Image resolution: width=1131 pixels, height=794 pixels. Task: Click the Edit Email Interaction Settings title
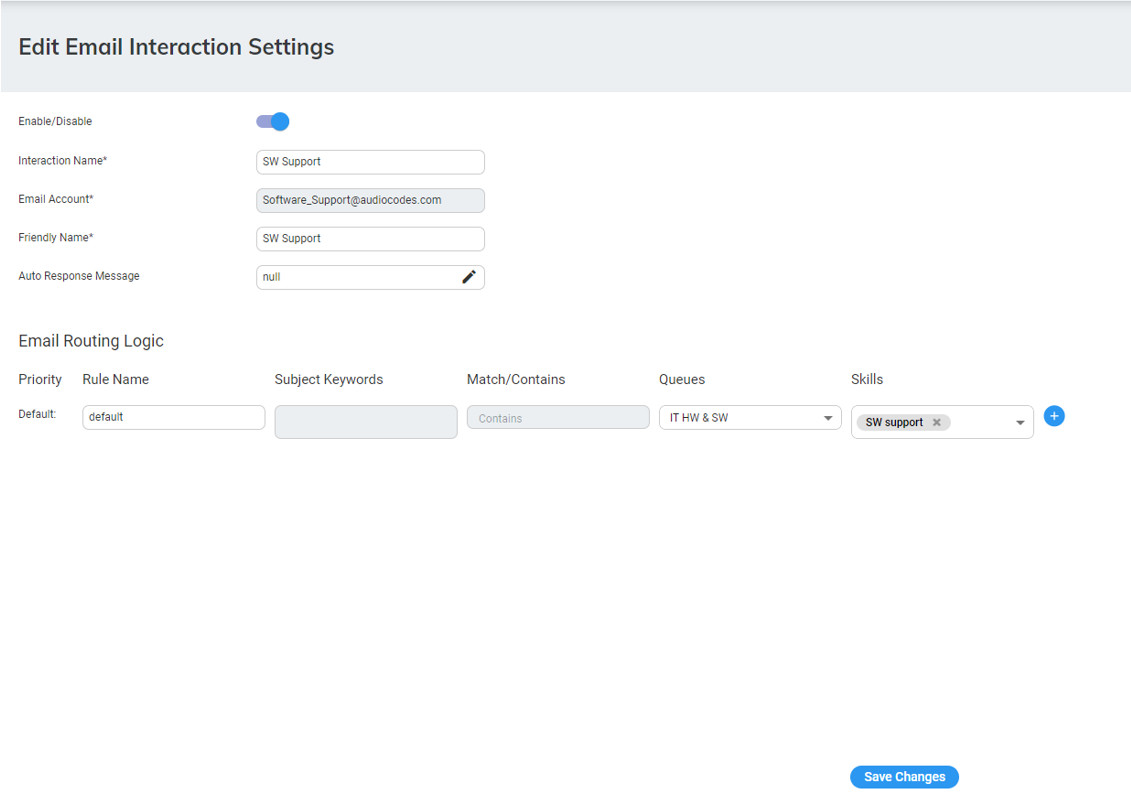click(x=176, y=47)
